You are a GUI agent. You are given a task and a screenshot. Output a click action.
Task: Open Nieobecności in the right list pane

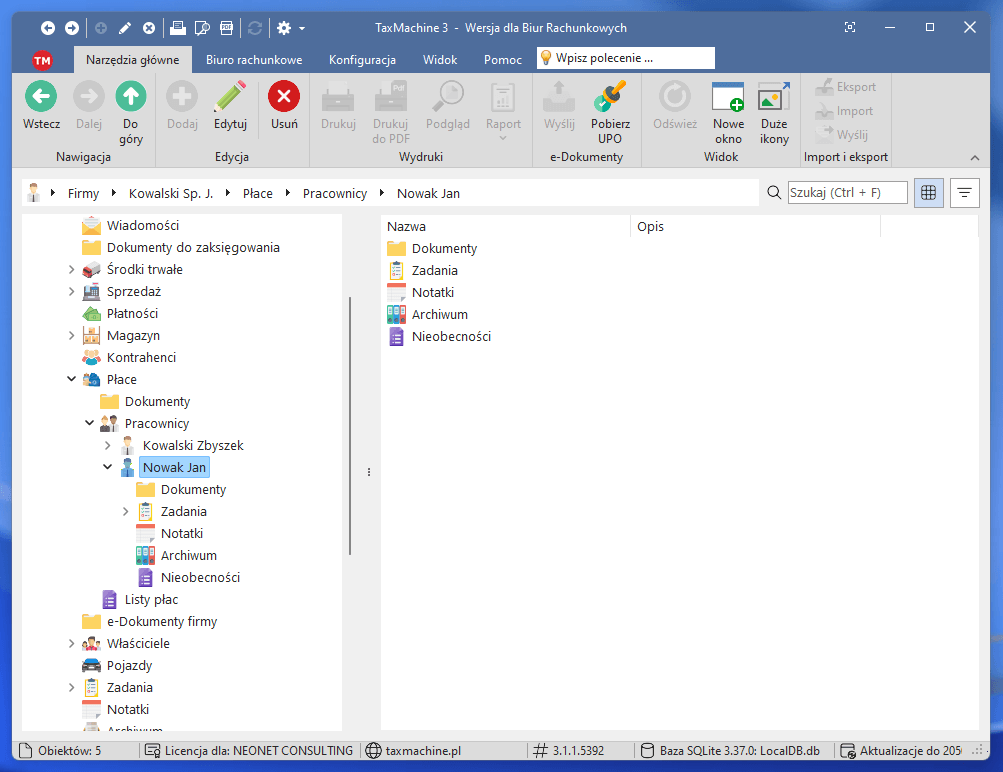451,337
